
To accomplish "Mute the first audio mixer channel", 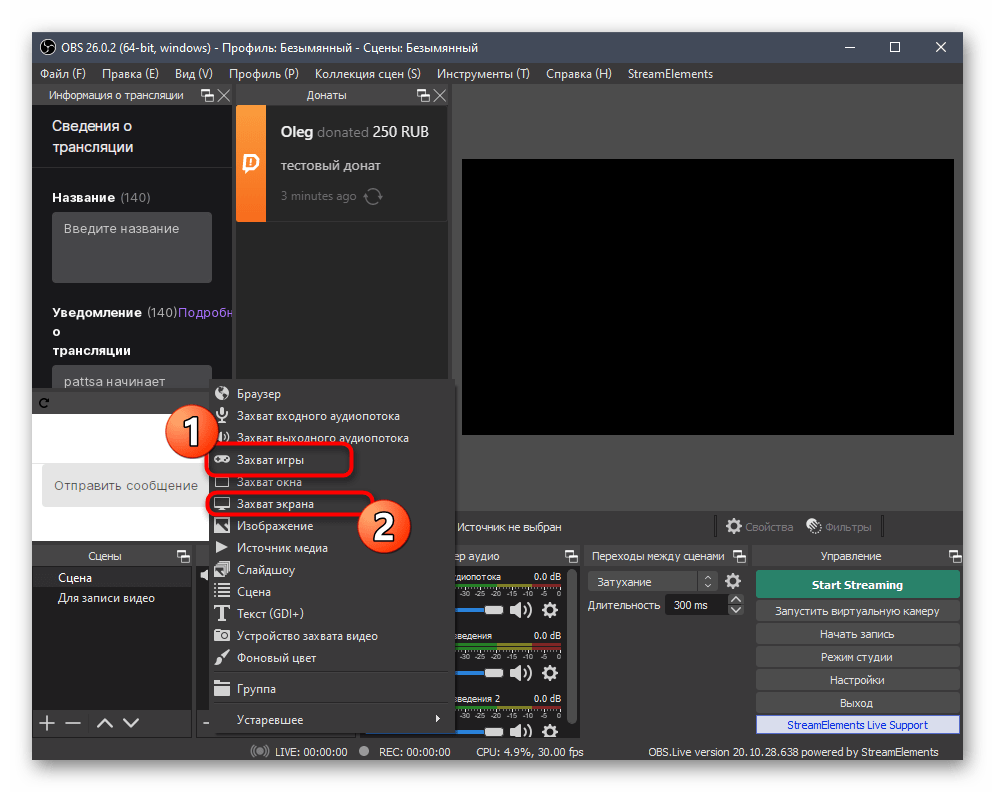I will point(521,609).
